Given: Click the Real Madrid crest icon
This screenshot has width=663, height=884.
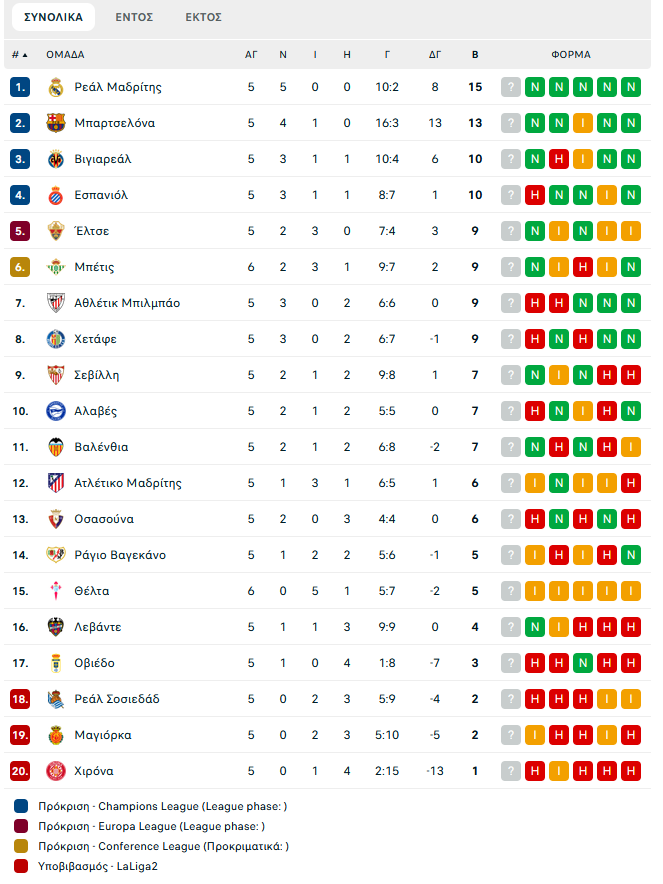Looking at the screenshot, I should tap(56, 87).
